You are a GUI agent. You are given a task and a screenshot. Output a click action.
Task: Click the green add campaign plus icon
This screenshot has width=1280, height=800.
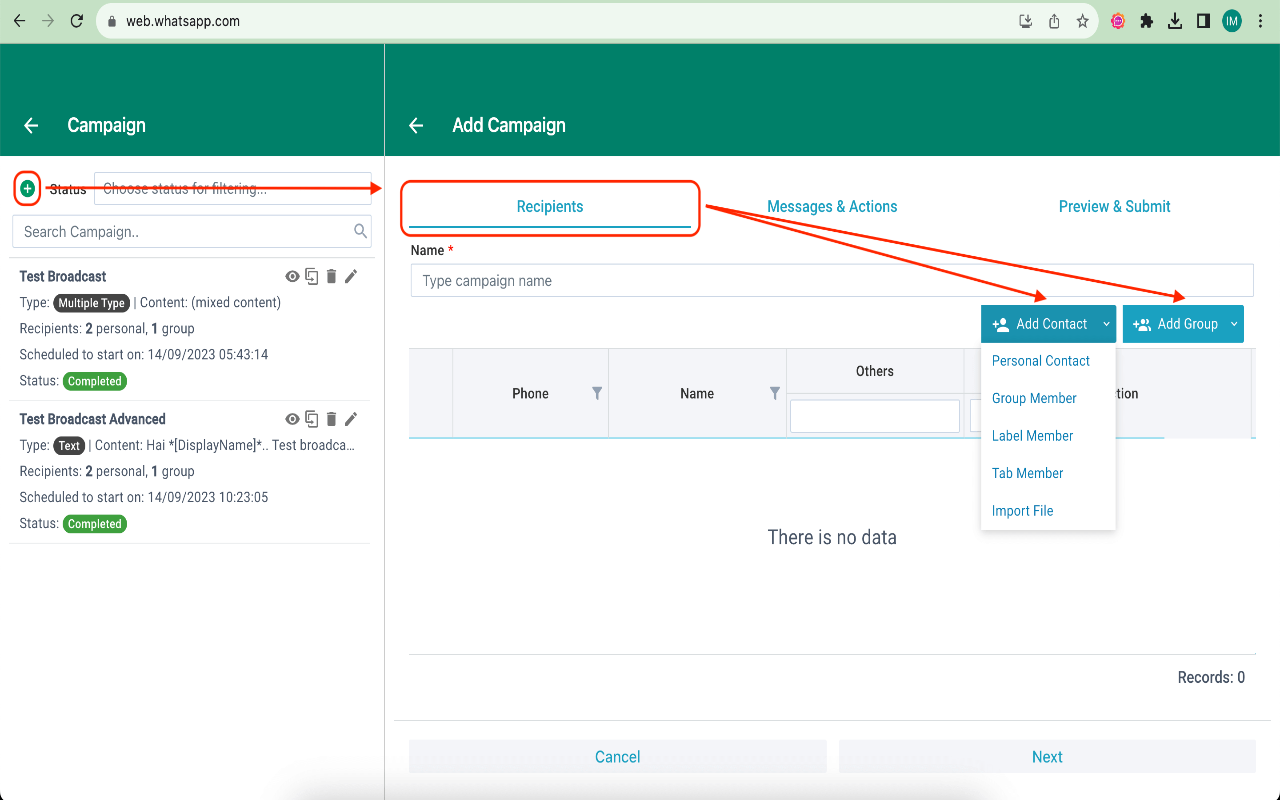point(28,188)
